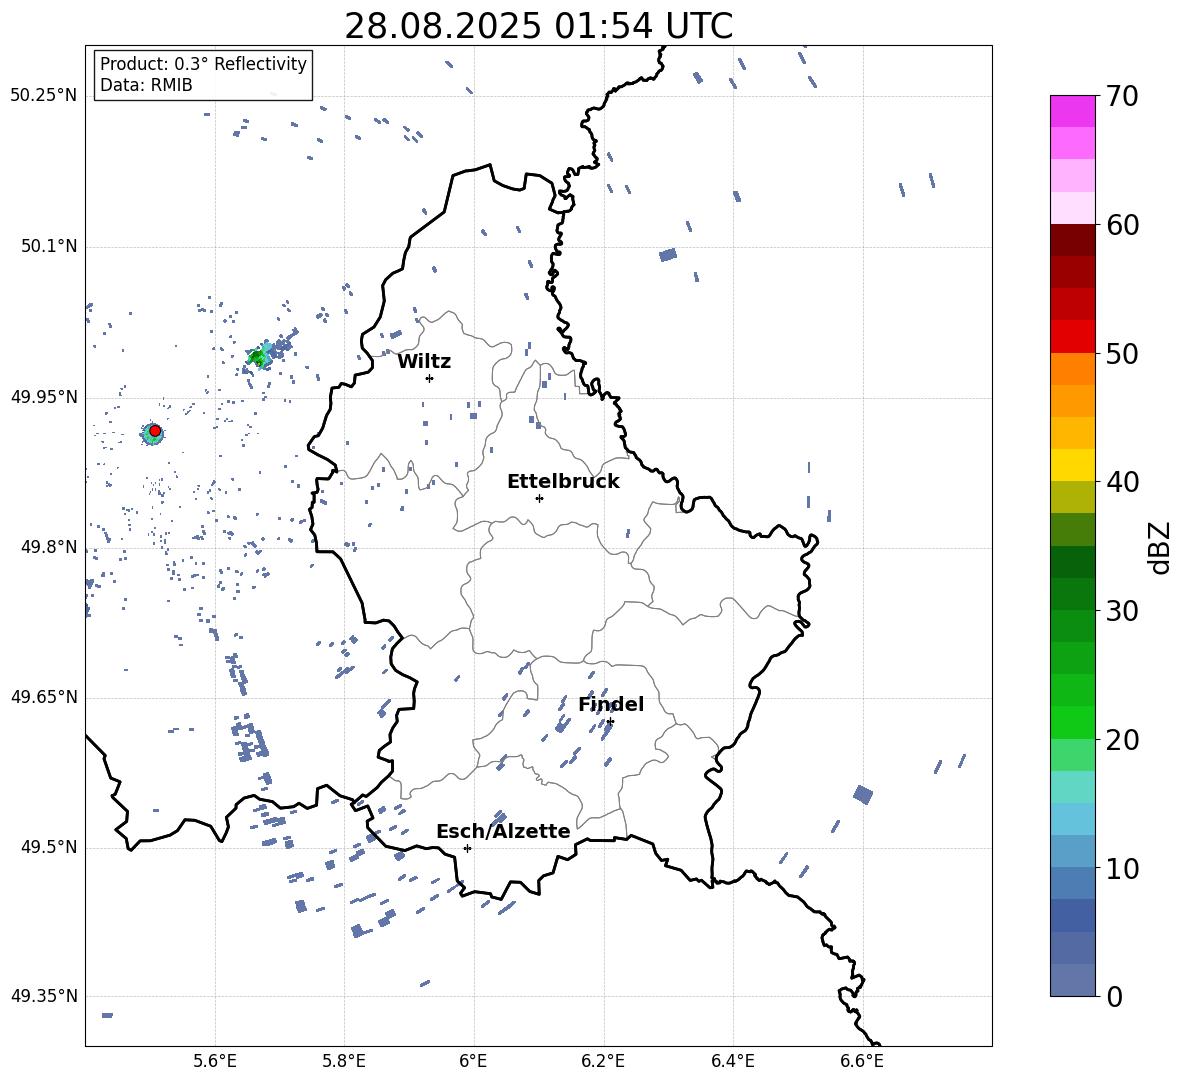Click the Product: 0.3° Reflectivity label
The image size is (1184, 1081).
pos(203,63)
